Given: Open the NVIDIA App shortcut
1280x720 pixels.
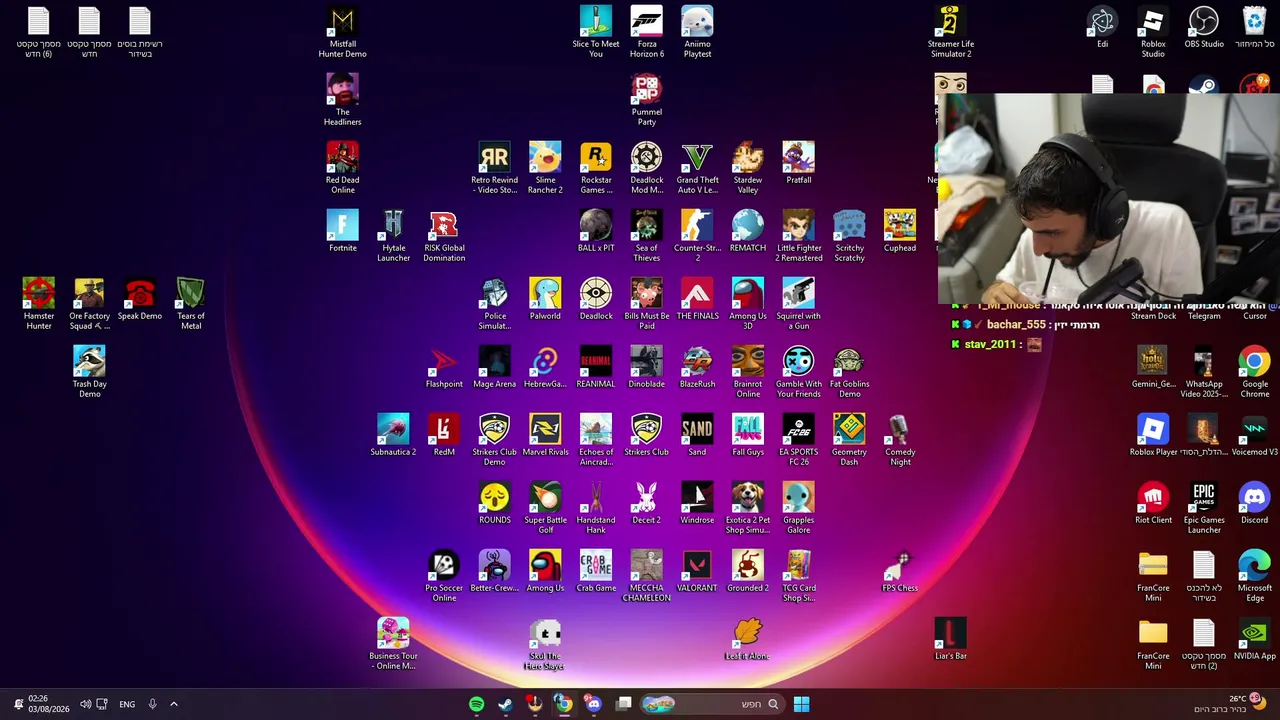Looking at the screenshot, I should click(x=1254, y=640).
